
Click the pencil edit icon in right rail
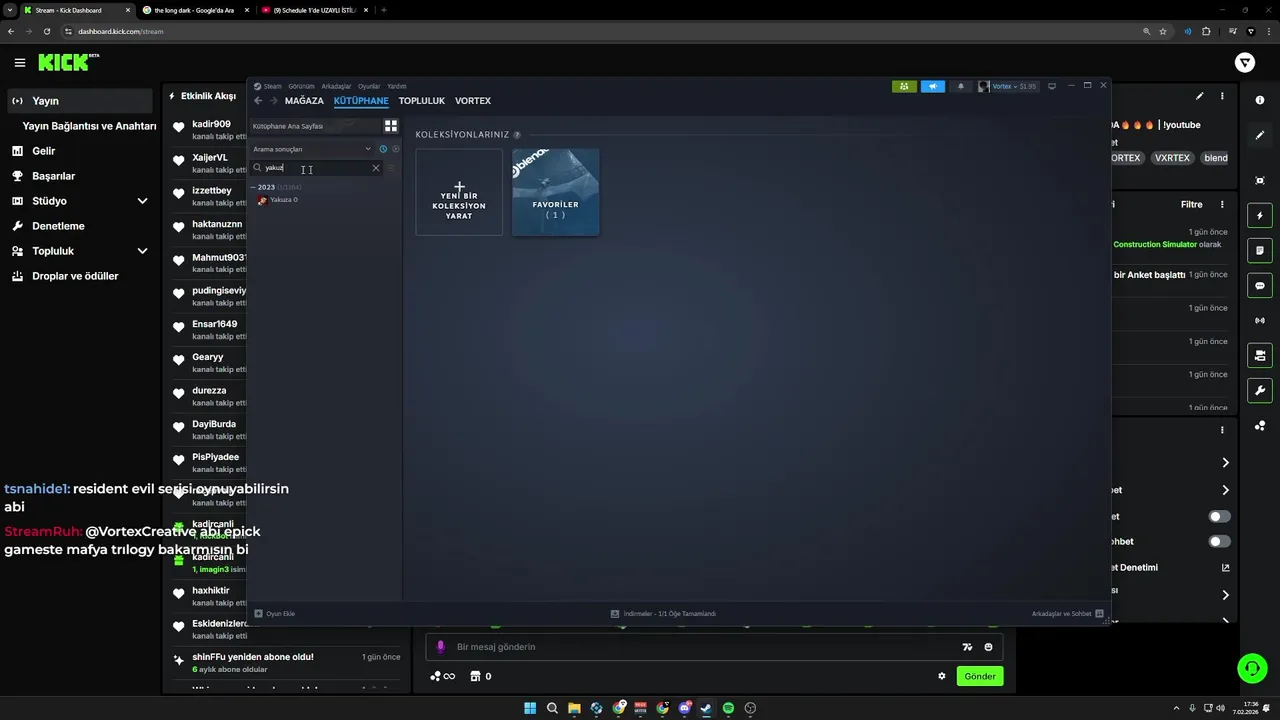[1260, 135]
